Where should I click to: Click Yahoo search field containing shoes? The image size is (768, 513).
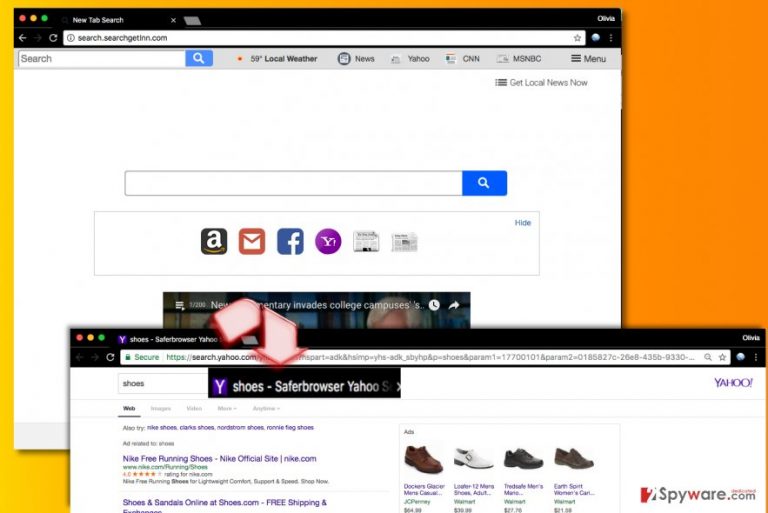click(163, 384)
